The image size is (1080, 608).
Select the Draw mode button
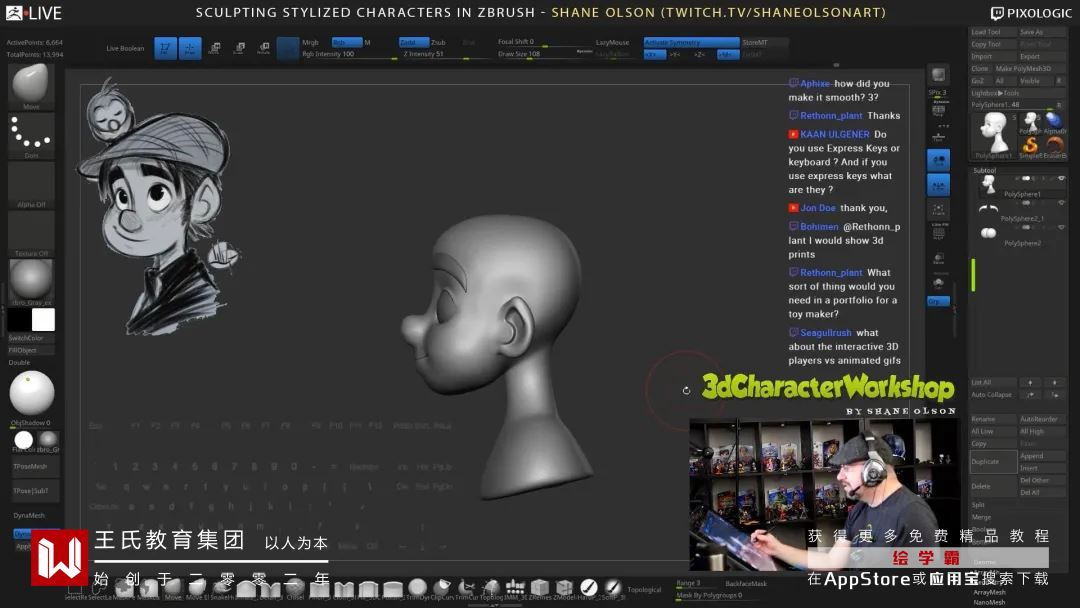(190, 48)
